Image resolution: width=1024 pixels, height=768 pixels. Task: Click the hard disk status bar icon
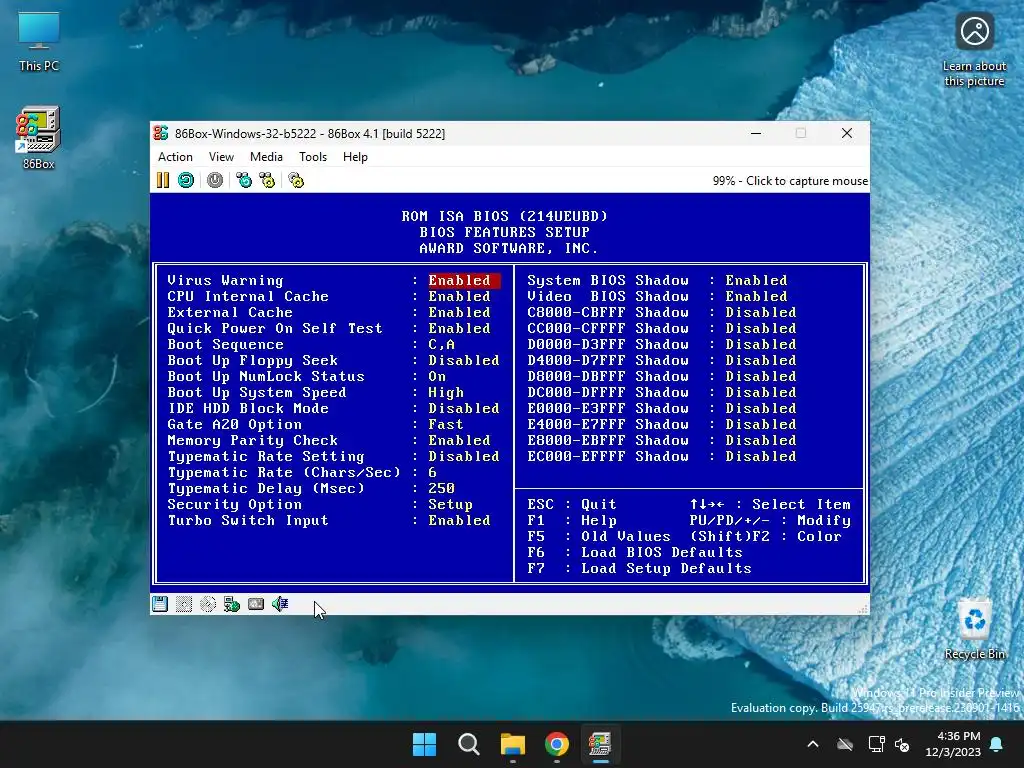point(256,604)
